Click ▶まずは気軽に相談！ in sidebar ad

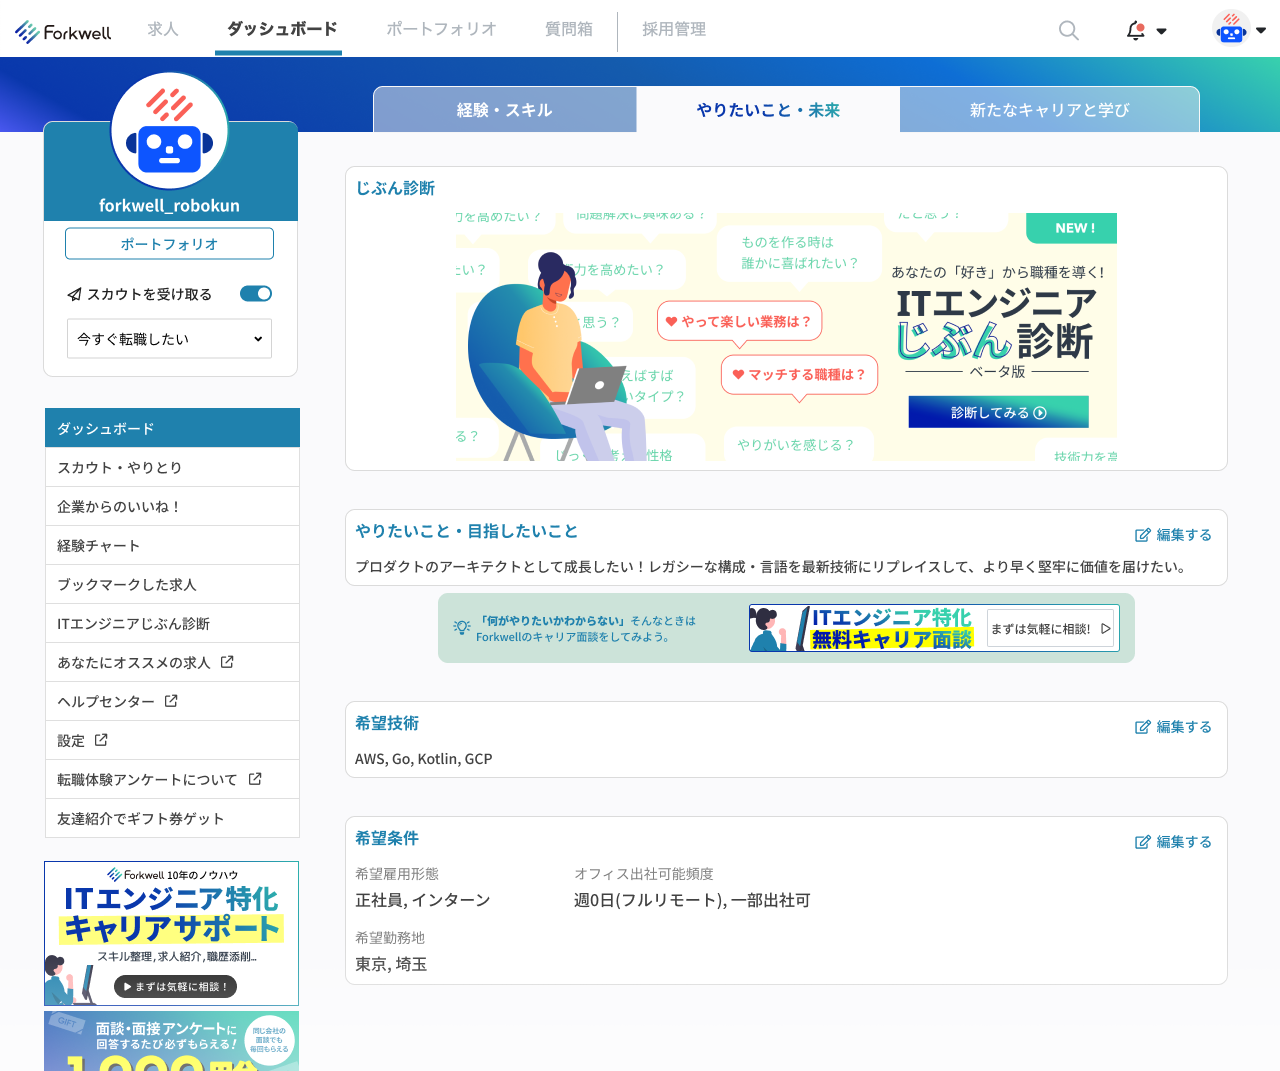175,986
